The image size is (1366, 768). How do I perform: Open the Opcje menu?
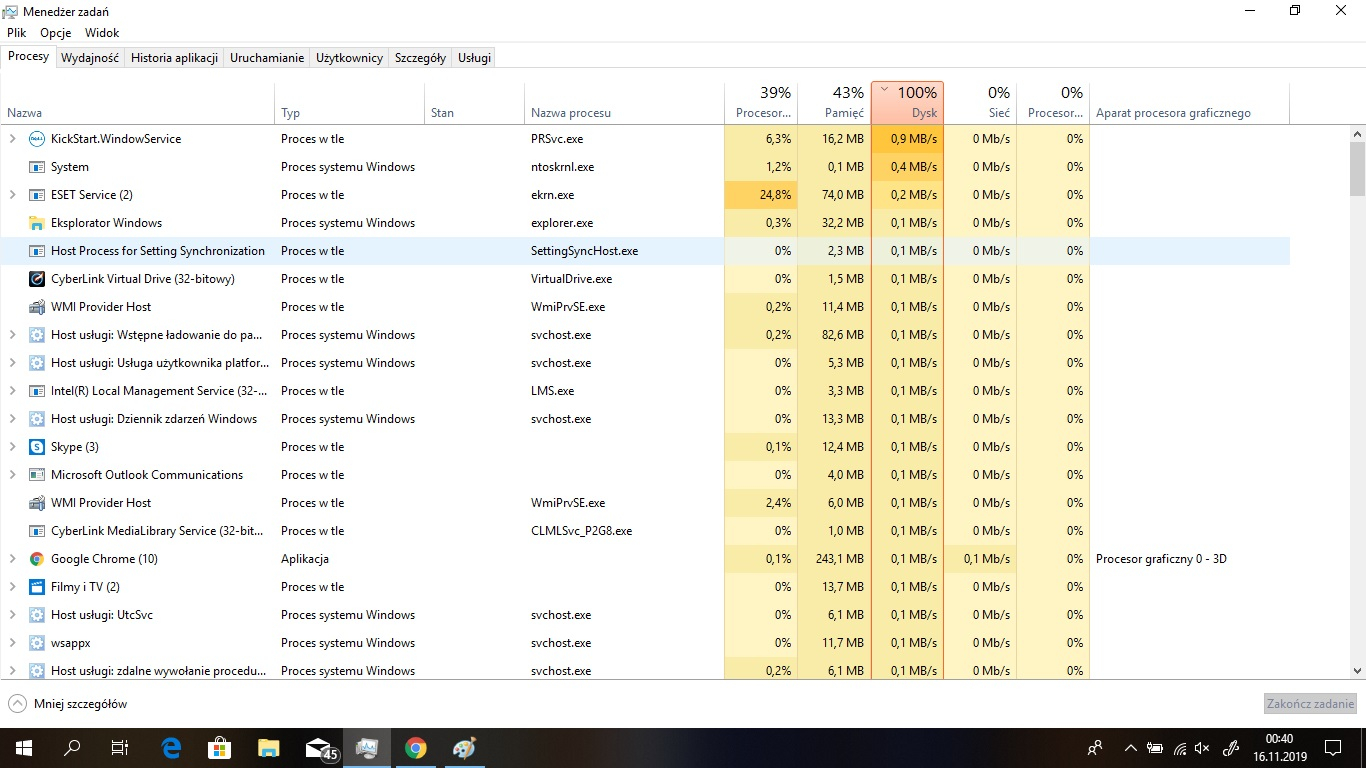56,33
